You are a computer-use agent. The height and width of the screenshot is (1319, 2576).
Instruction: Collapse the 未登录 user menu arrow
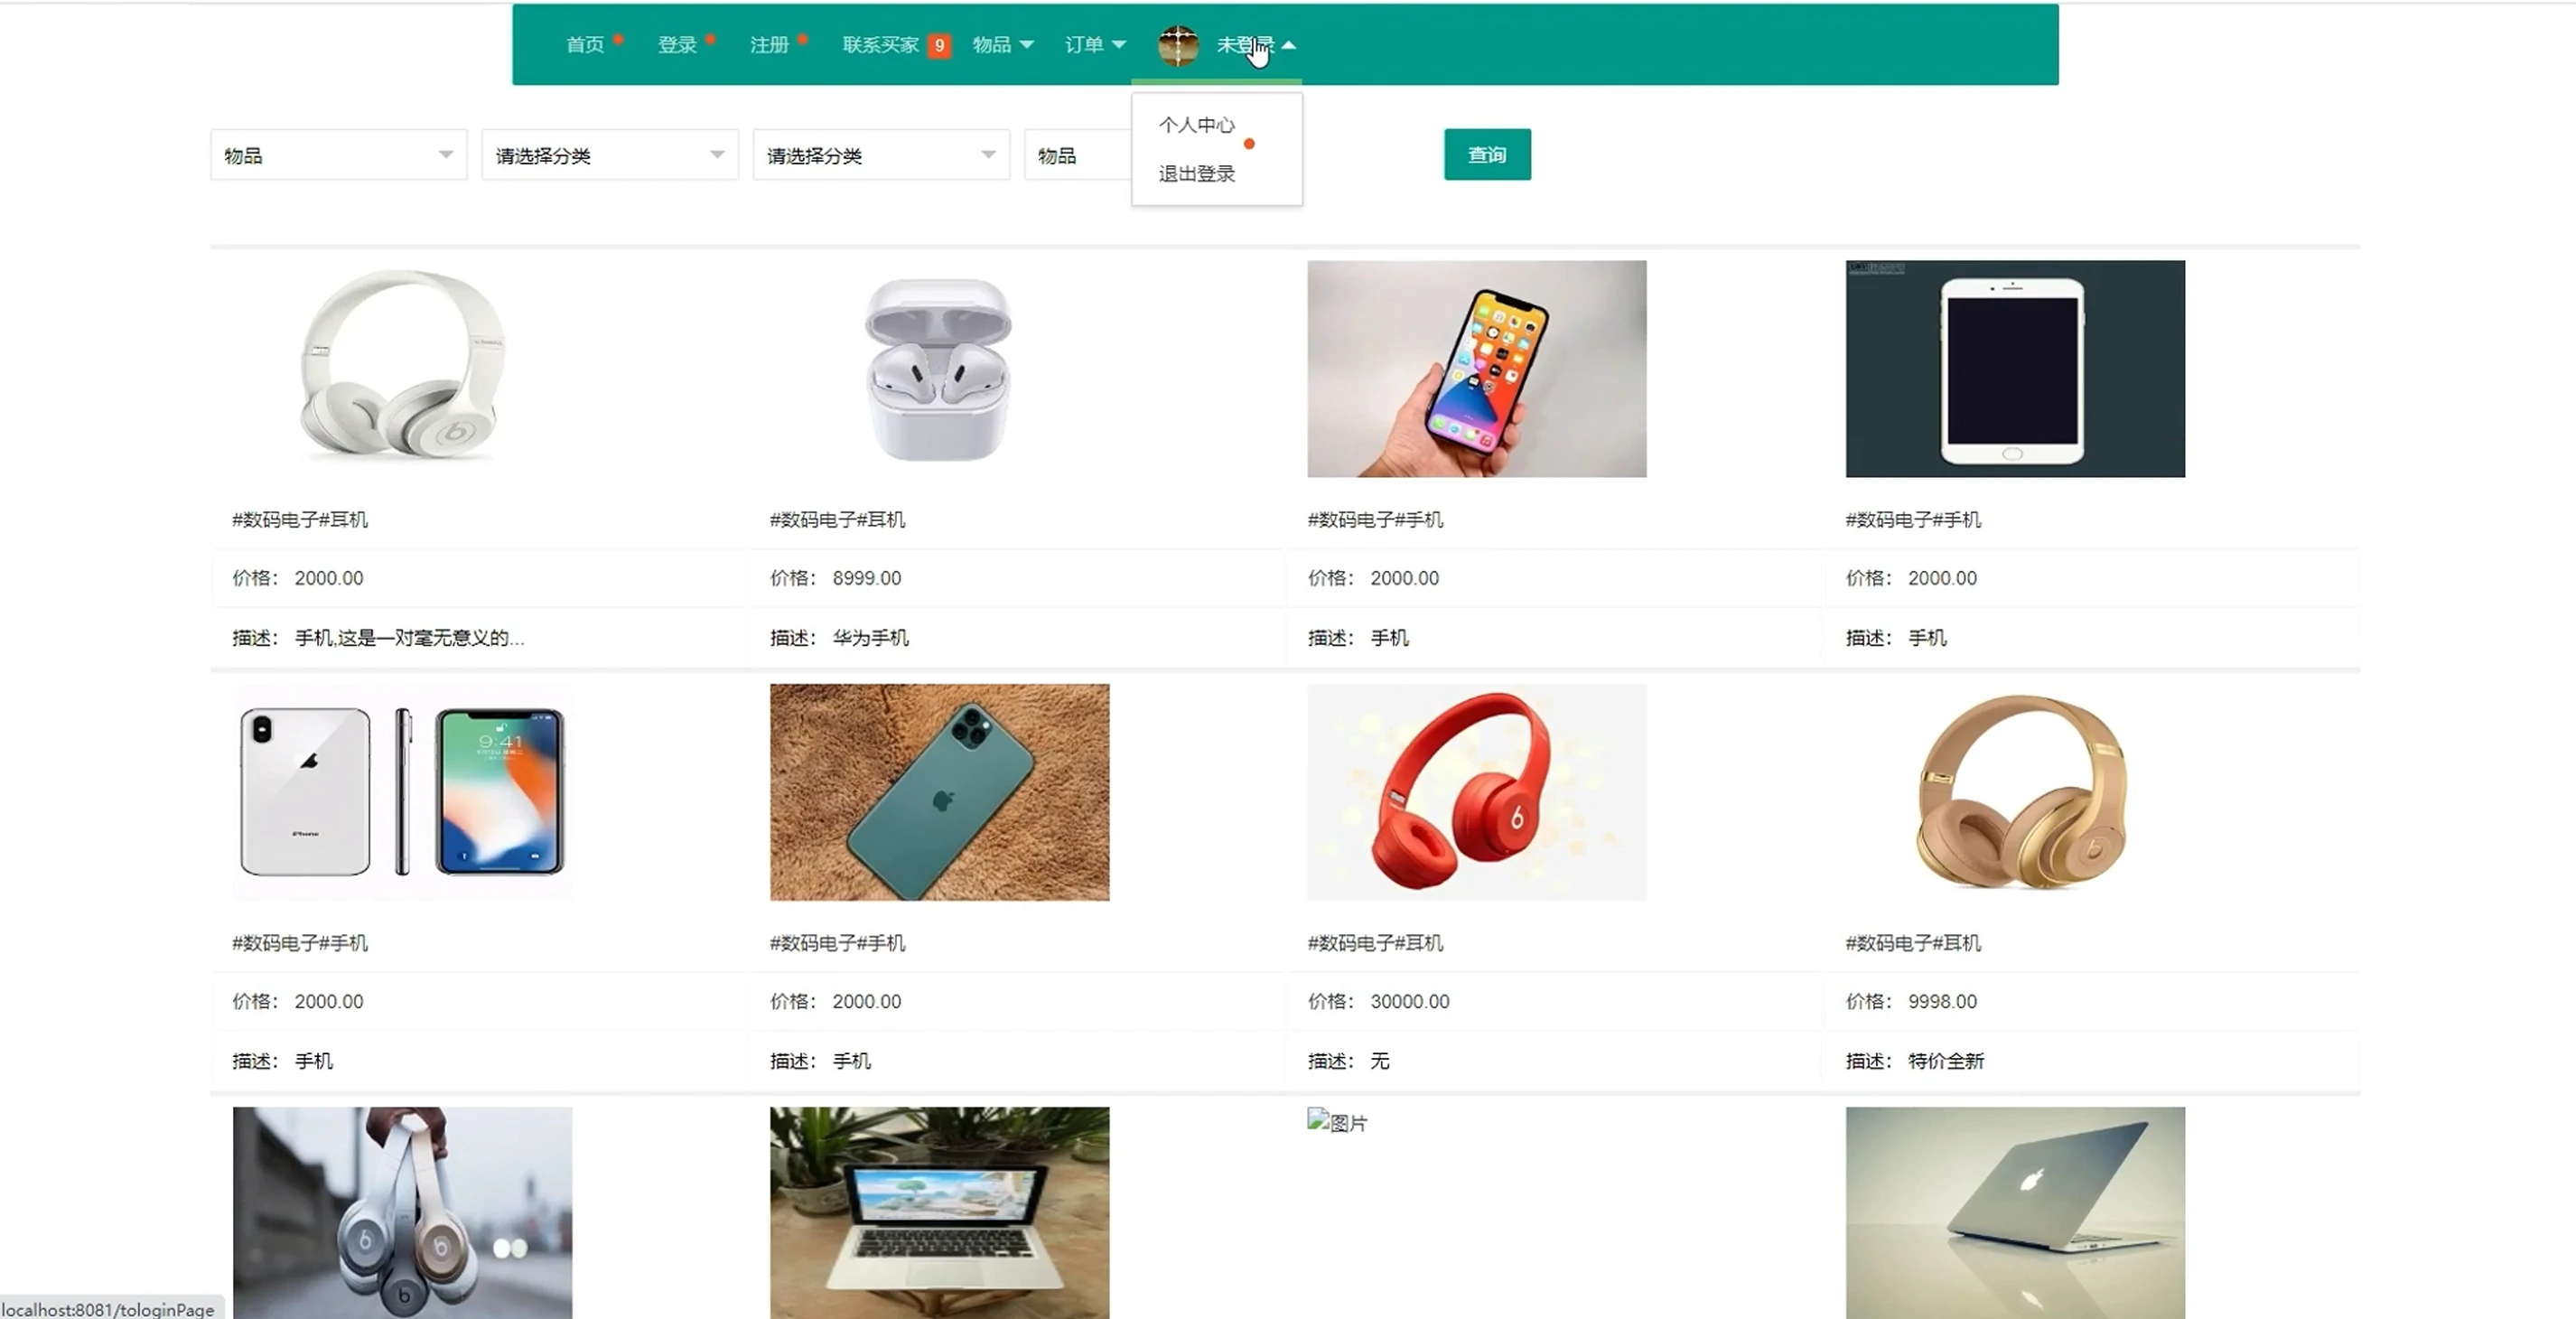click(x=1288, y=45)
